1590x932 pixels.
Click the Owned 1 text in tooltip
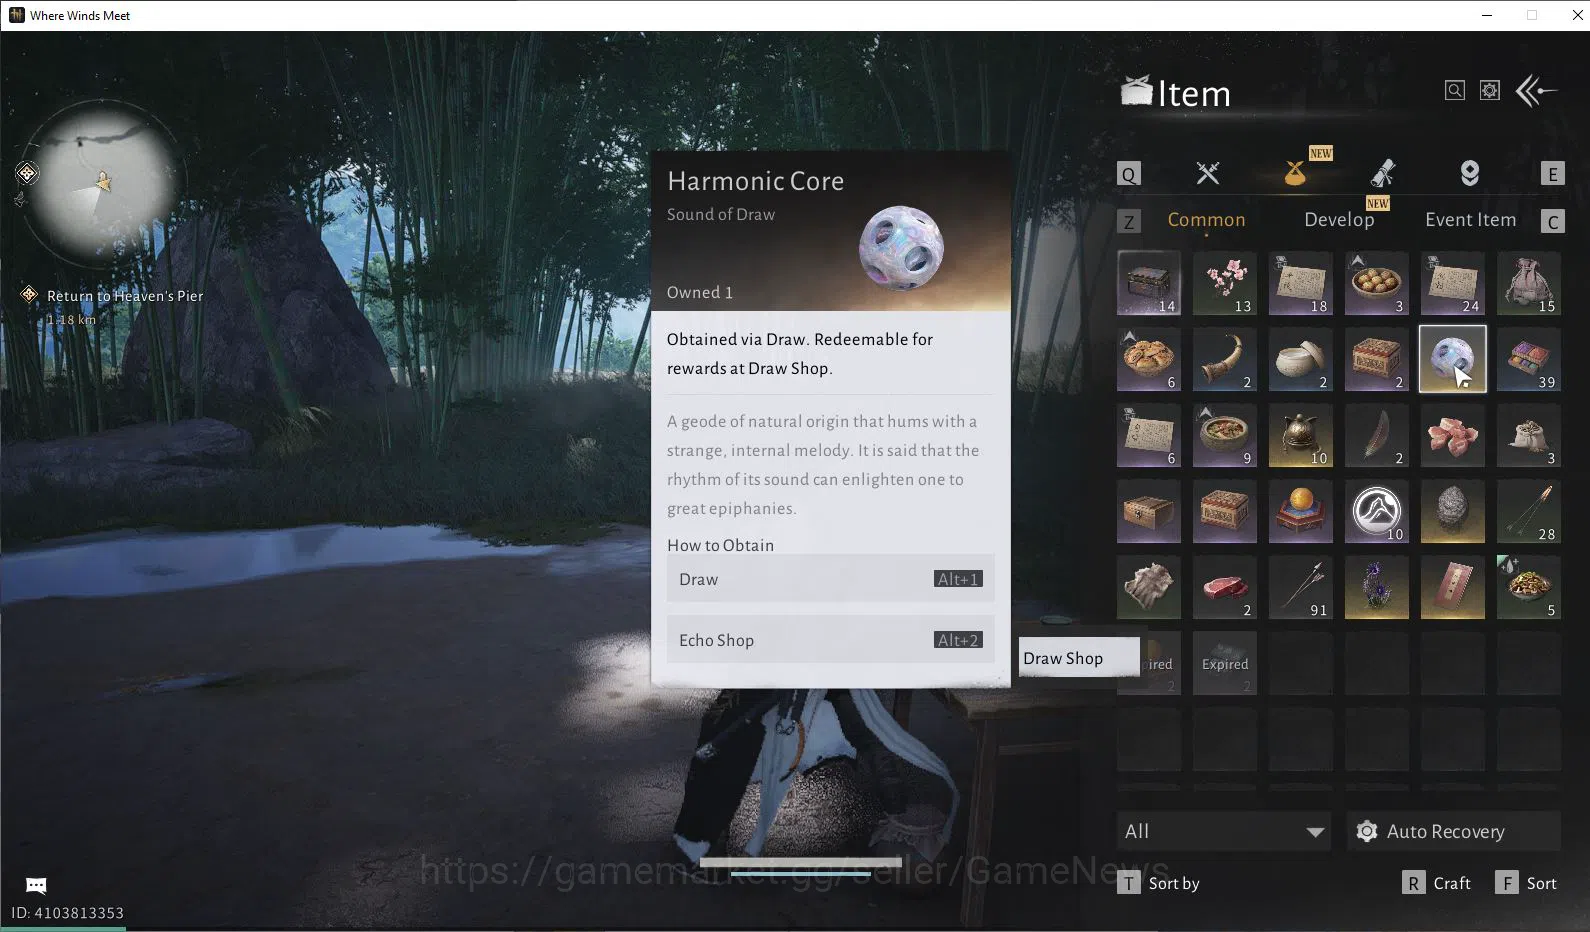point(700,292)
